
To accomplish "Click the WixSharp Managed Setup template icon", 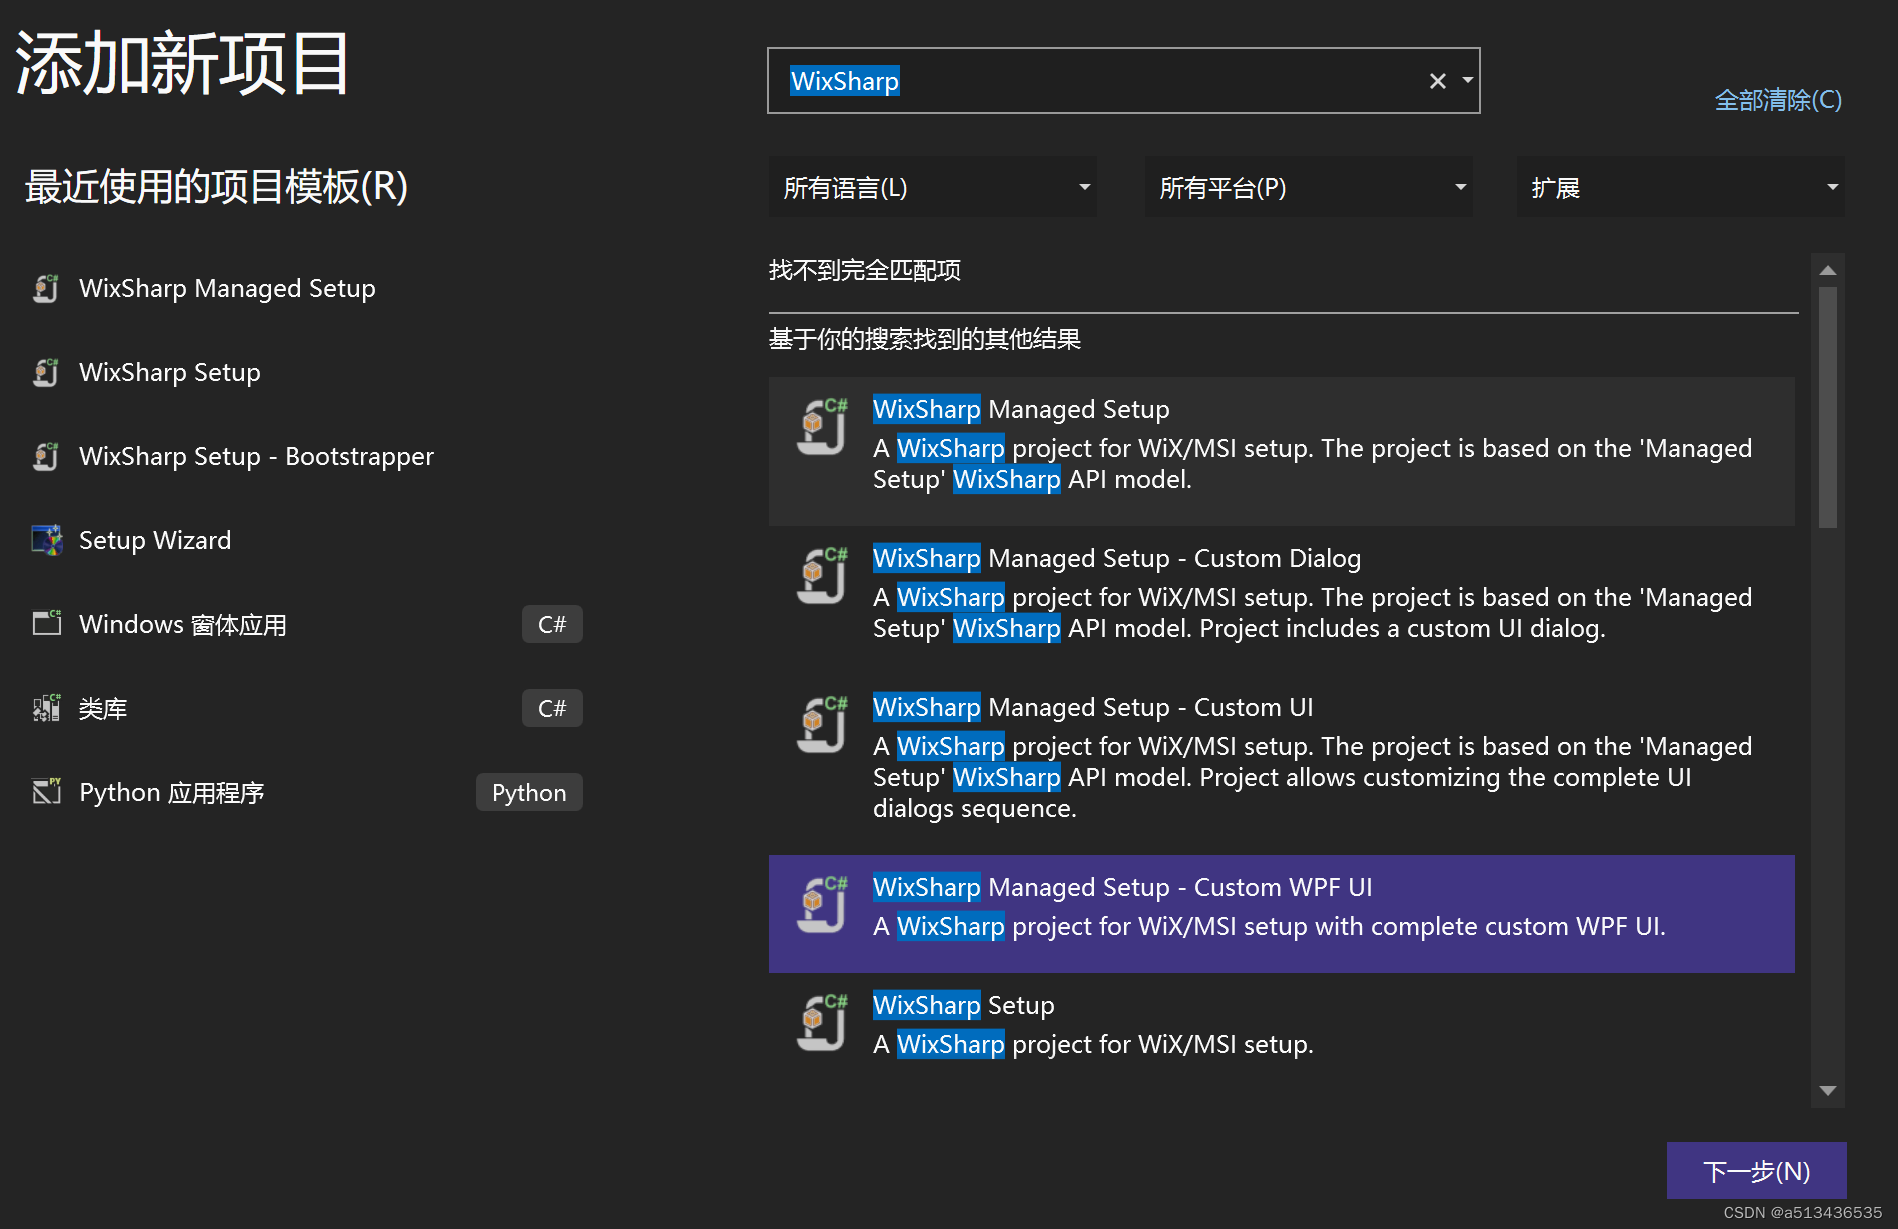I will (46, 288).
